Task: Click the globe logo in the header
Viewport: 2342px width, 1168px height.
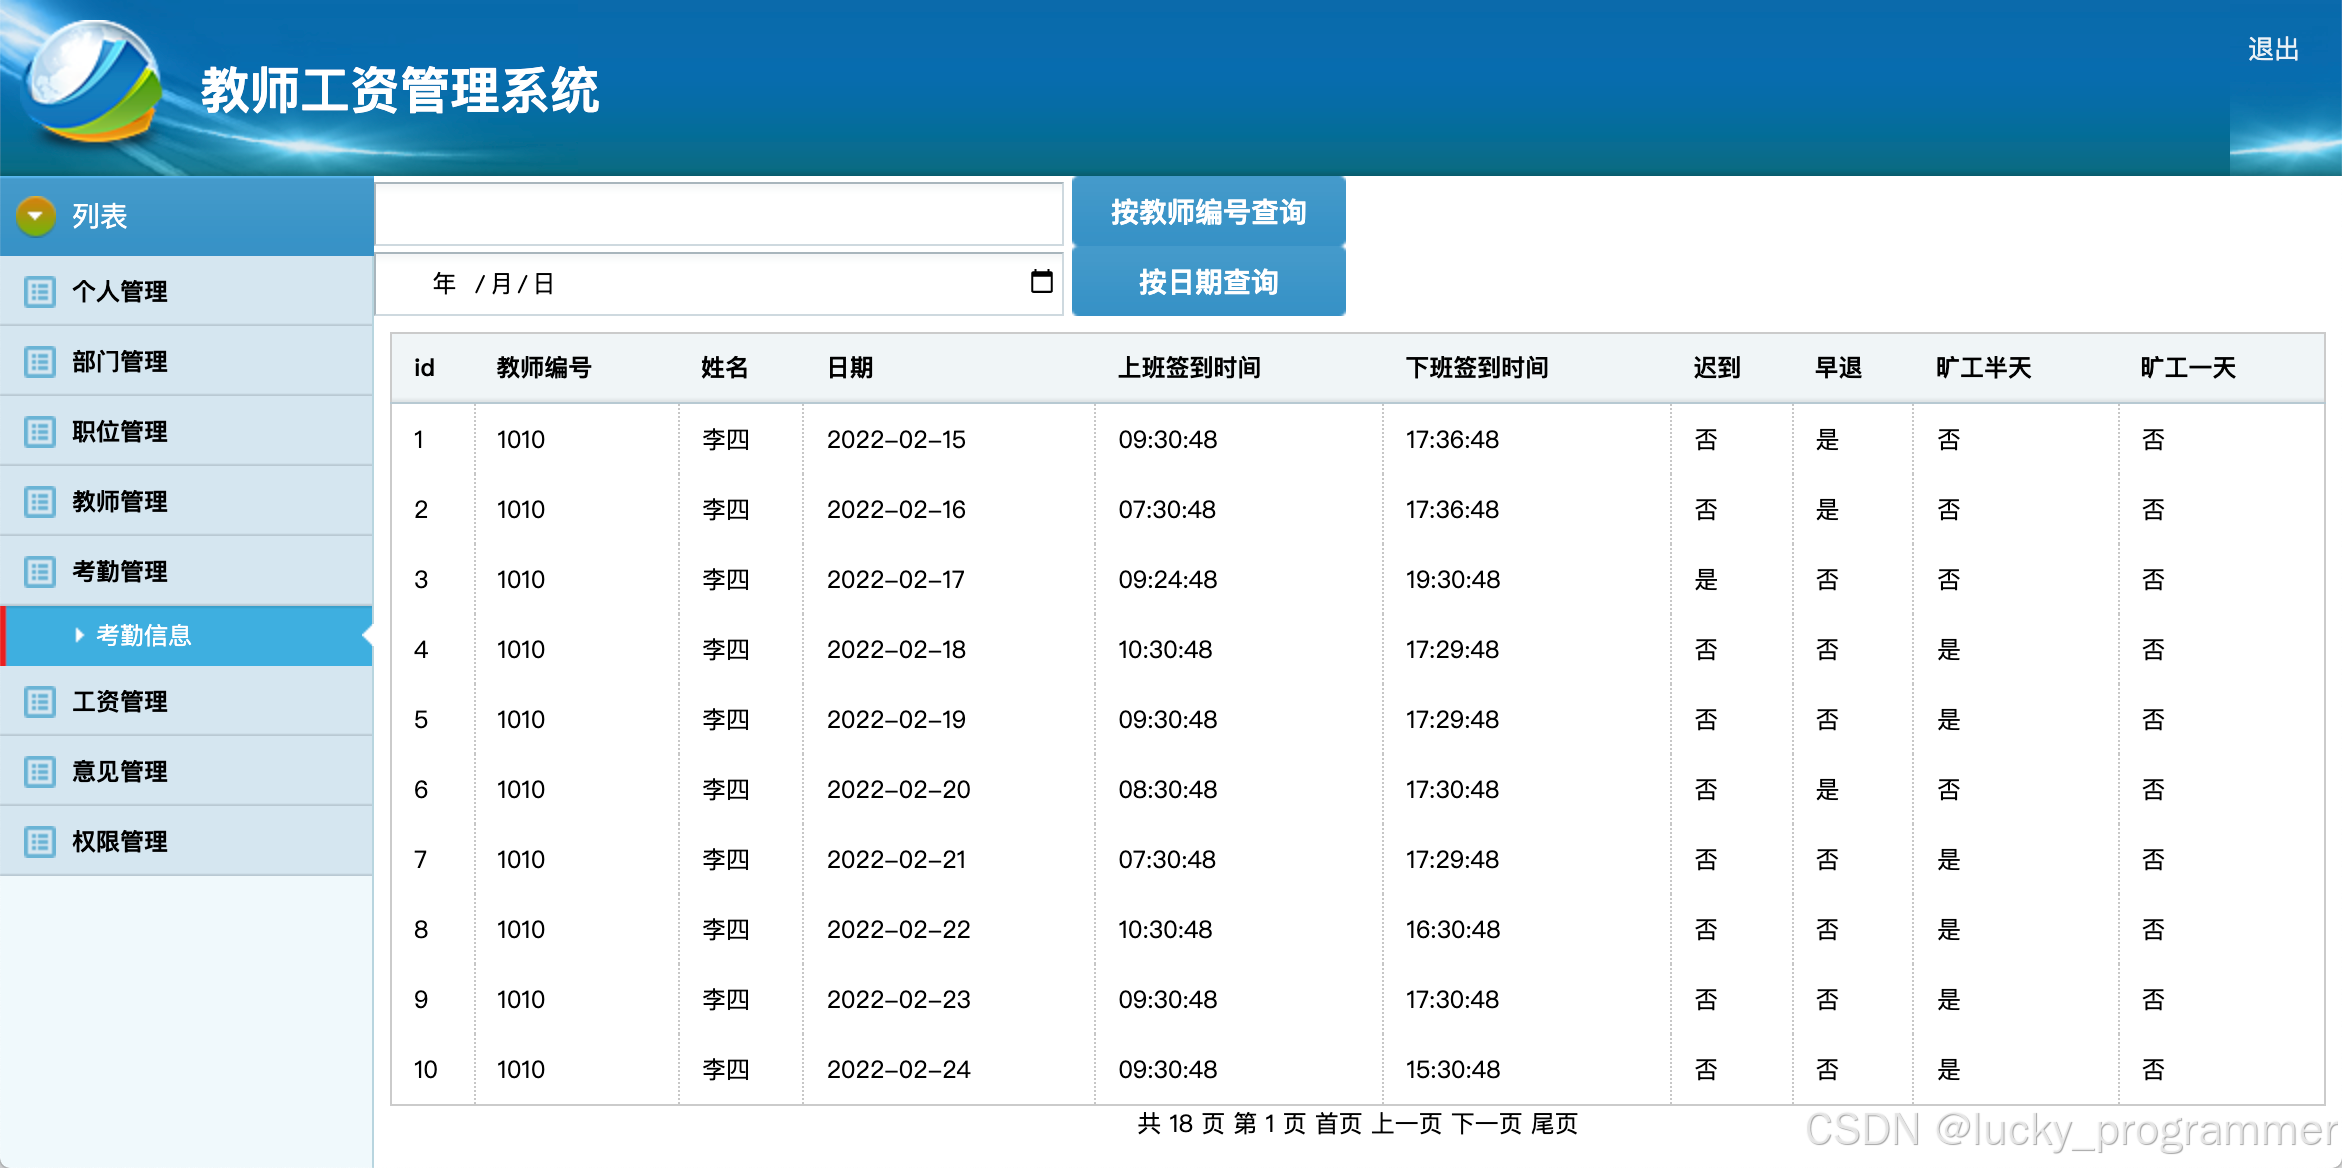Action: coord(94,82)
